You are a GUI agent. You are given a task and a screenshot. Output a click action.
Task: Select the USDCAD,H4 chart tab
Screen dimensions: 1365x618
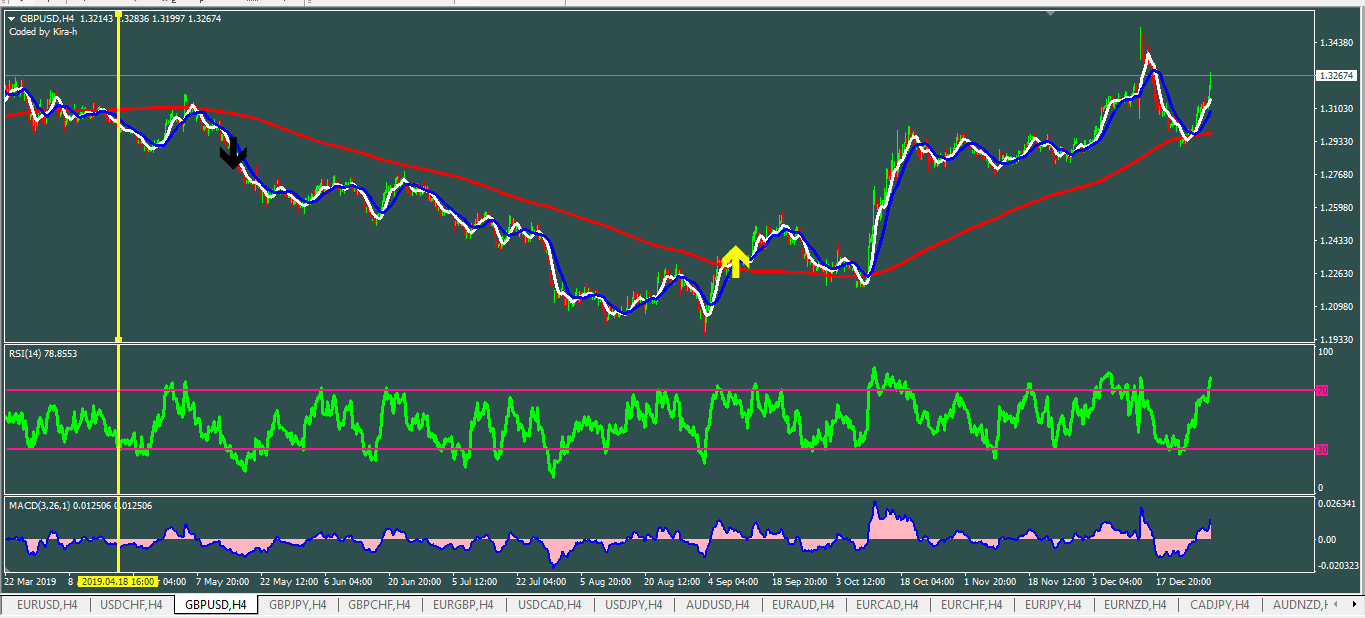click(547, 605)
